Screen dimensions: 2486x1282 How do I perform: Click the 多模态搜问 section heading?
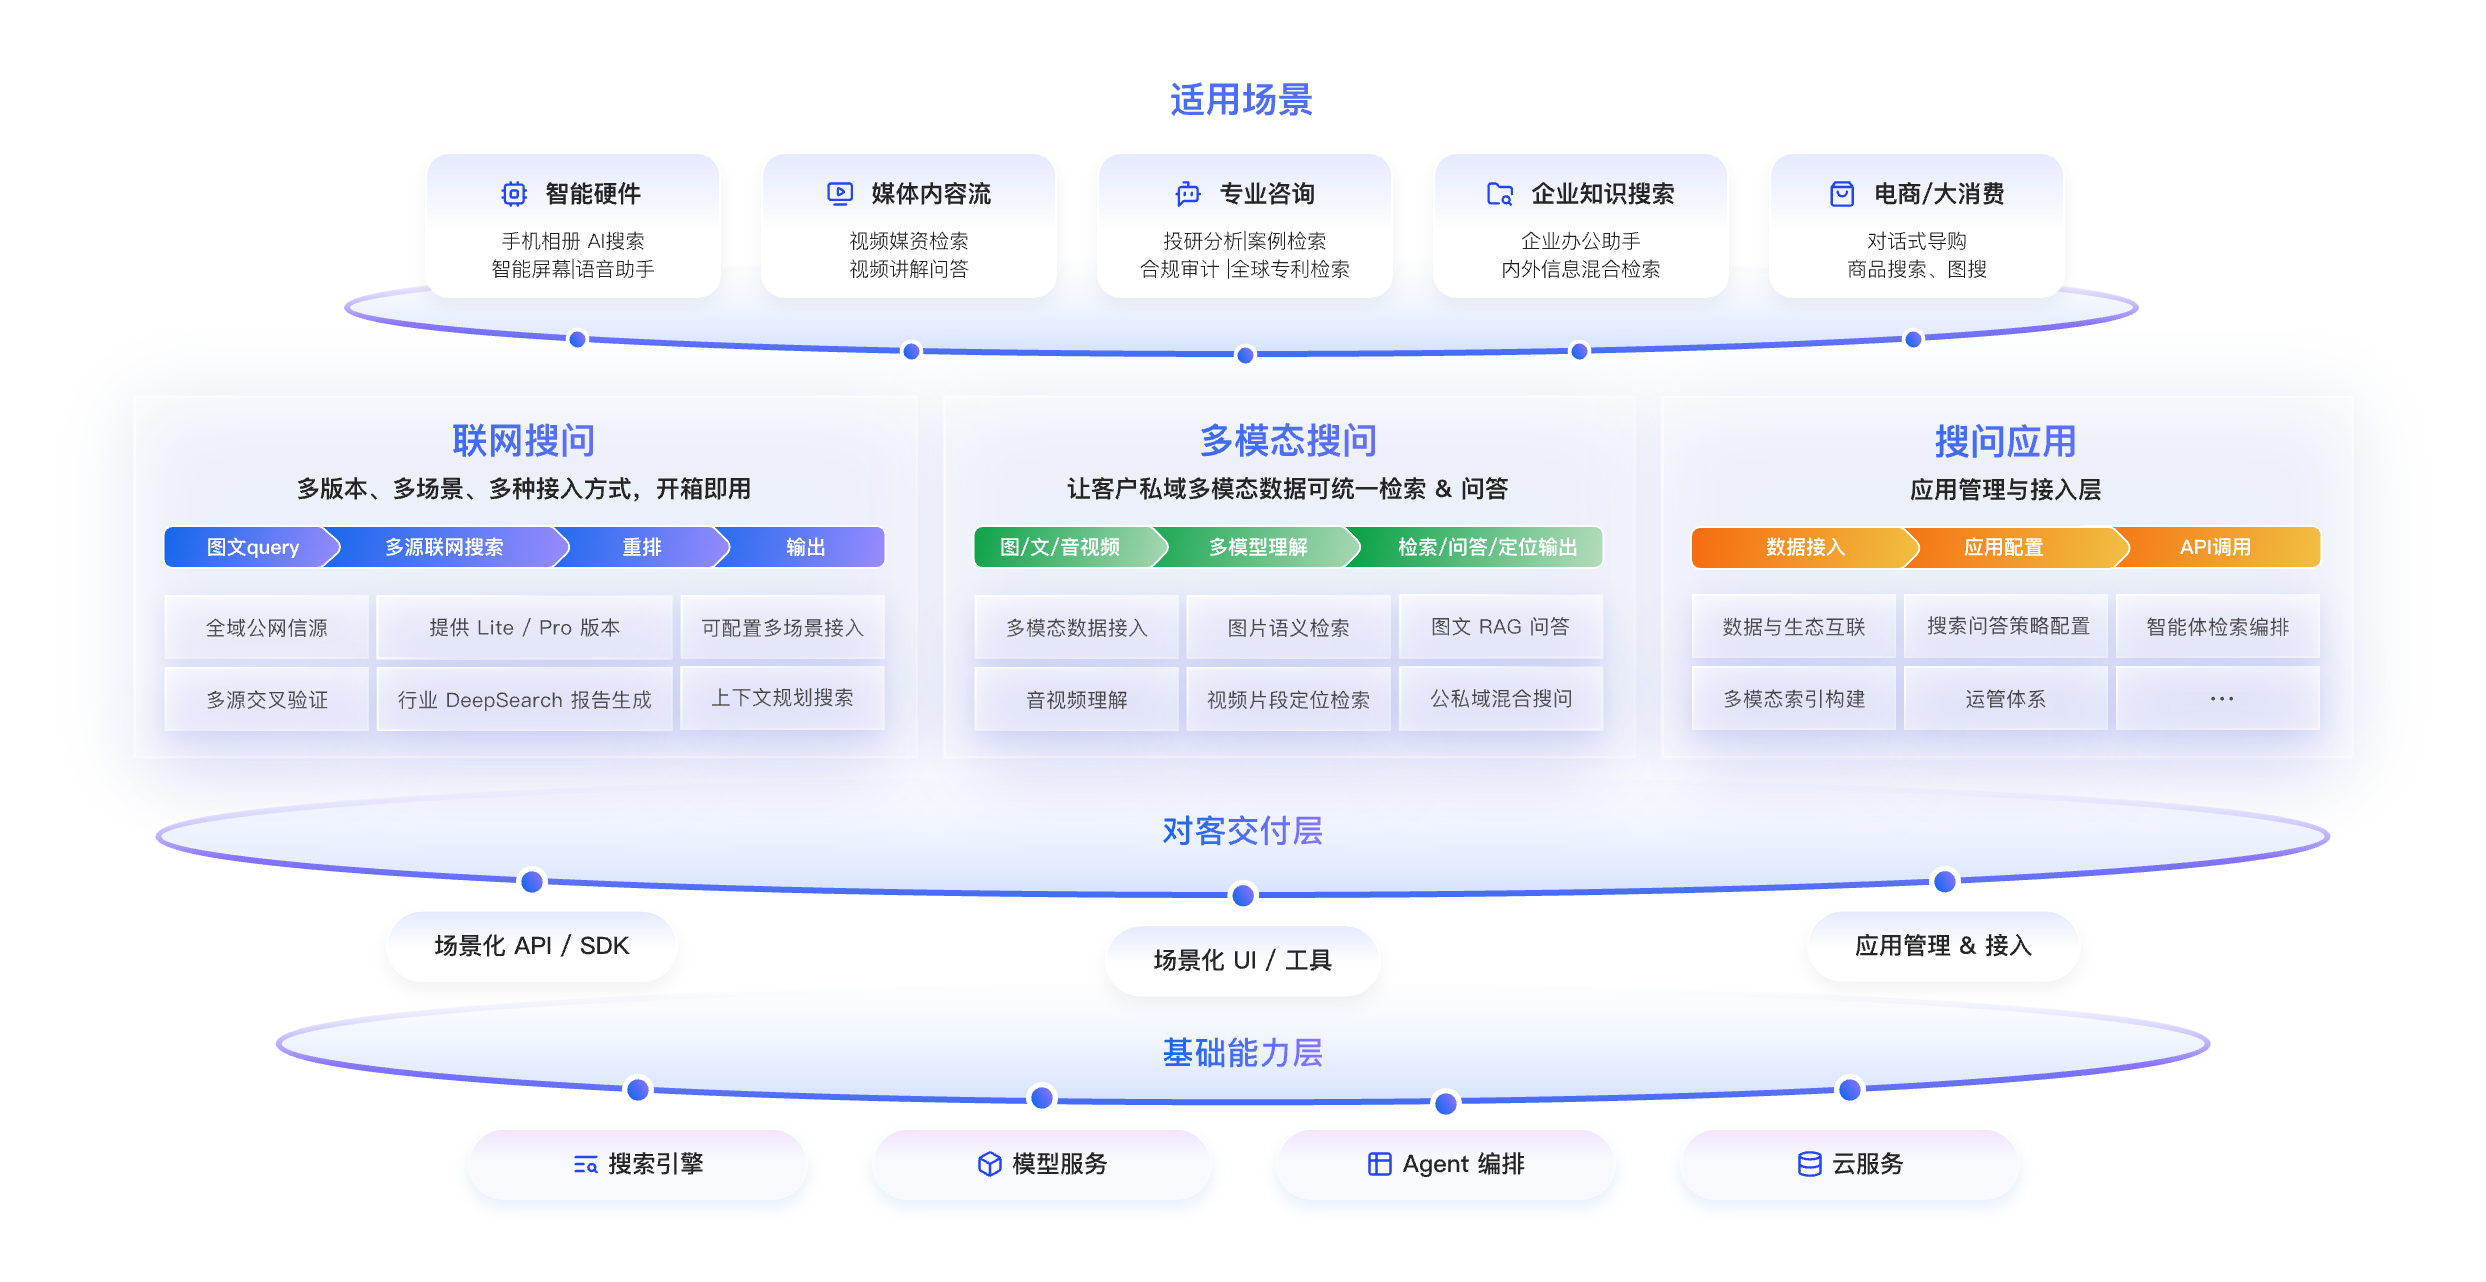[x=1289, y=441]
